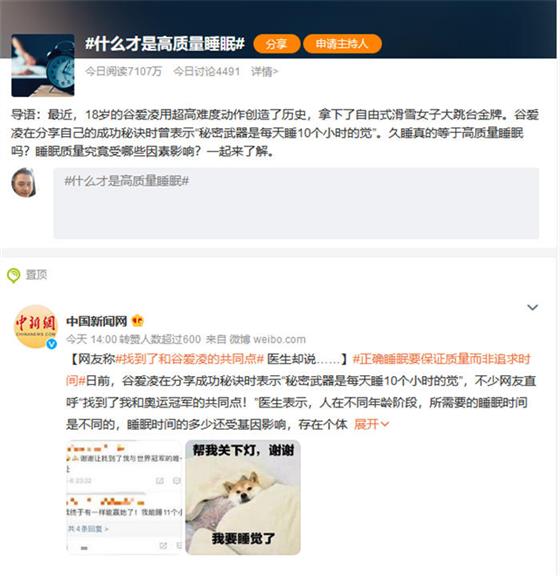The width and height of the screenshot is (560, 576).
Task: Open the 中国新闻网 account avatar
Action: coord(36,326)
